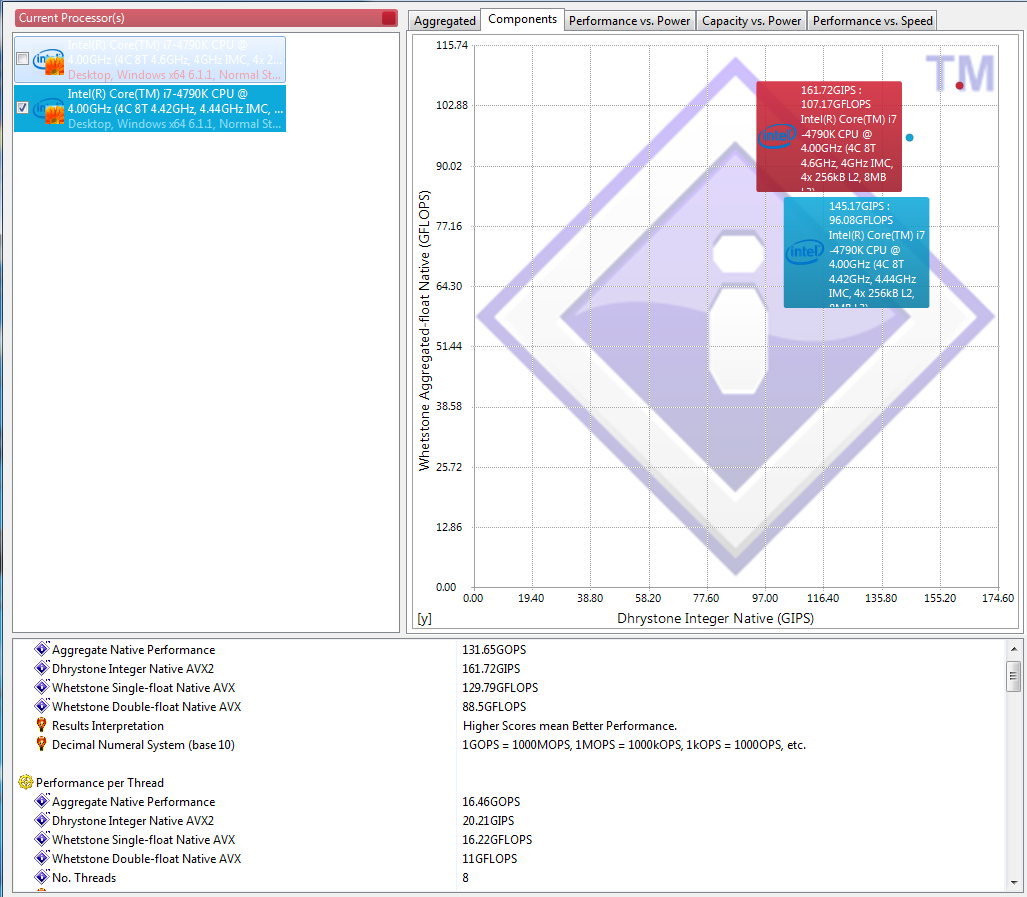
Task: Click the diamond icon beside Dhrystone Integer Native AVX2 161.72GIPS
Action: click(42, 668)
